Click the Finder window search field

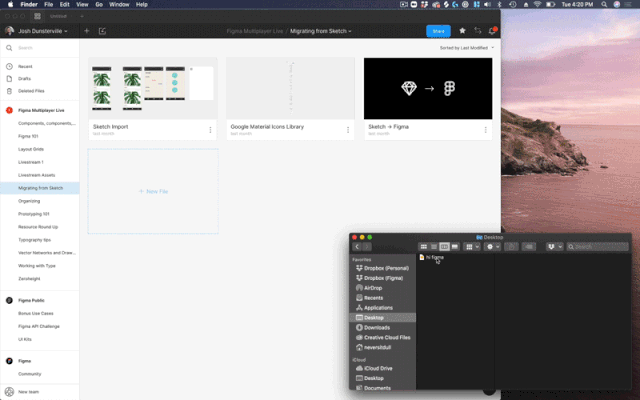(598, 247)
